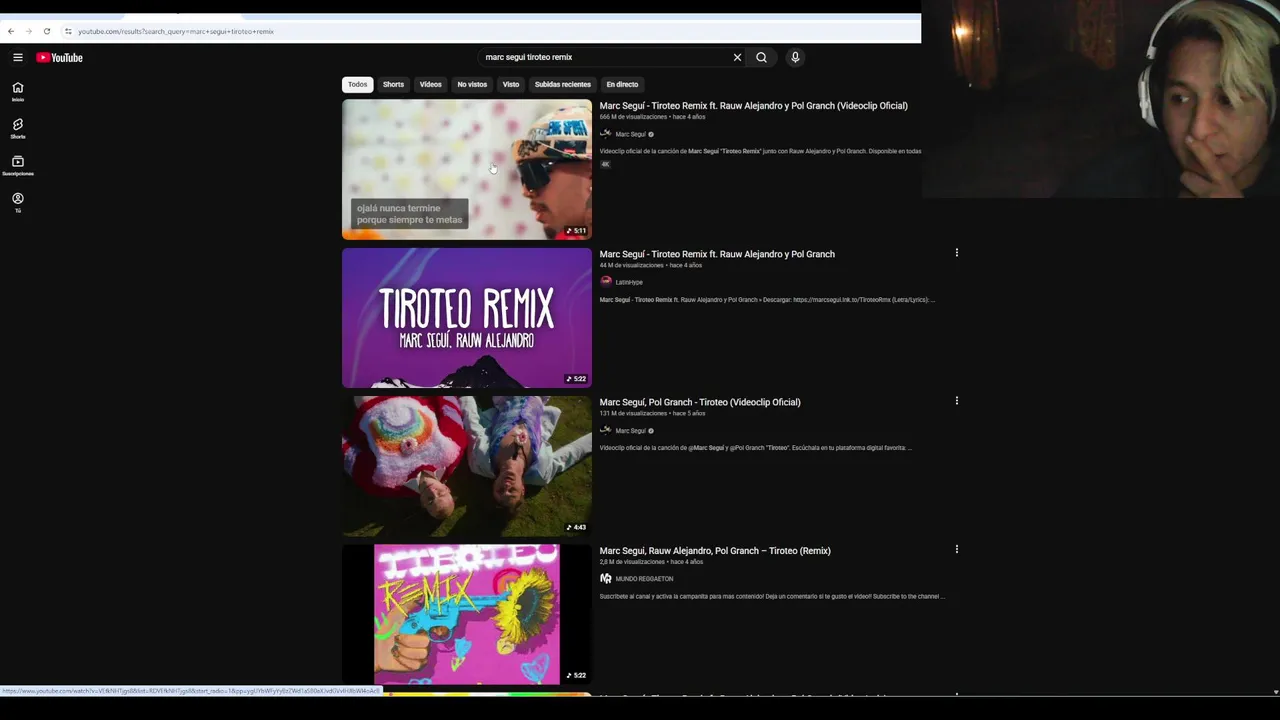This screenshot has width=1280, height=720.
Task: Select the Todos filter chip
Action: (x=357, y=84)
